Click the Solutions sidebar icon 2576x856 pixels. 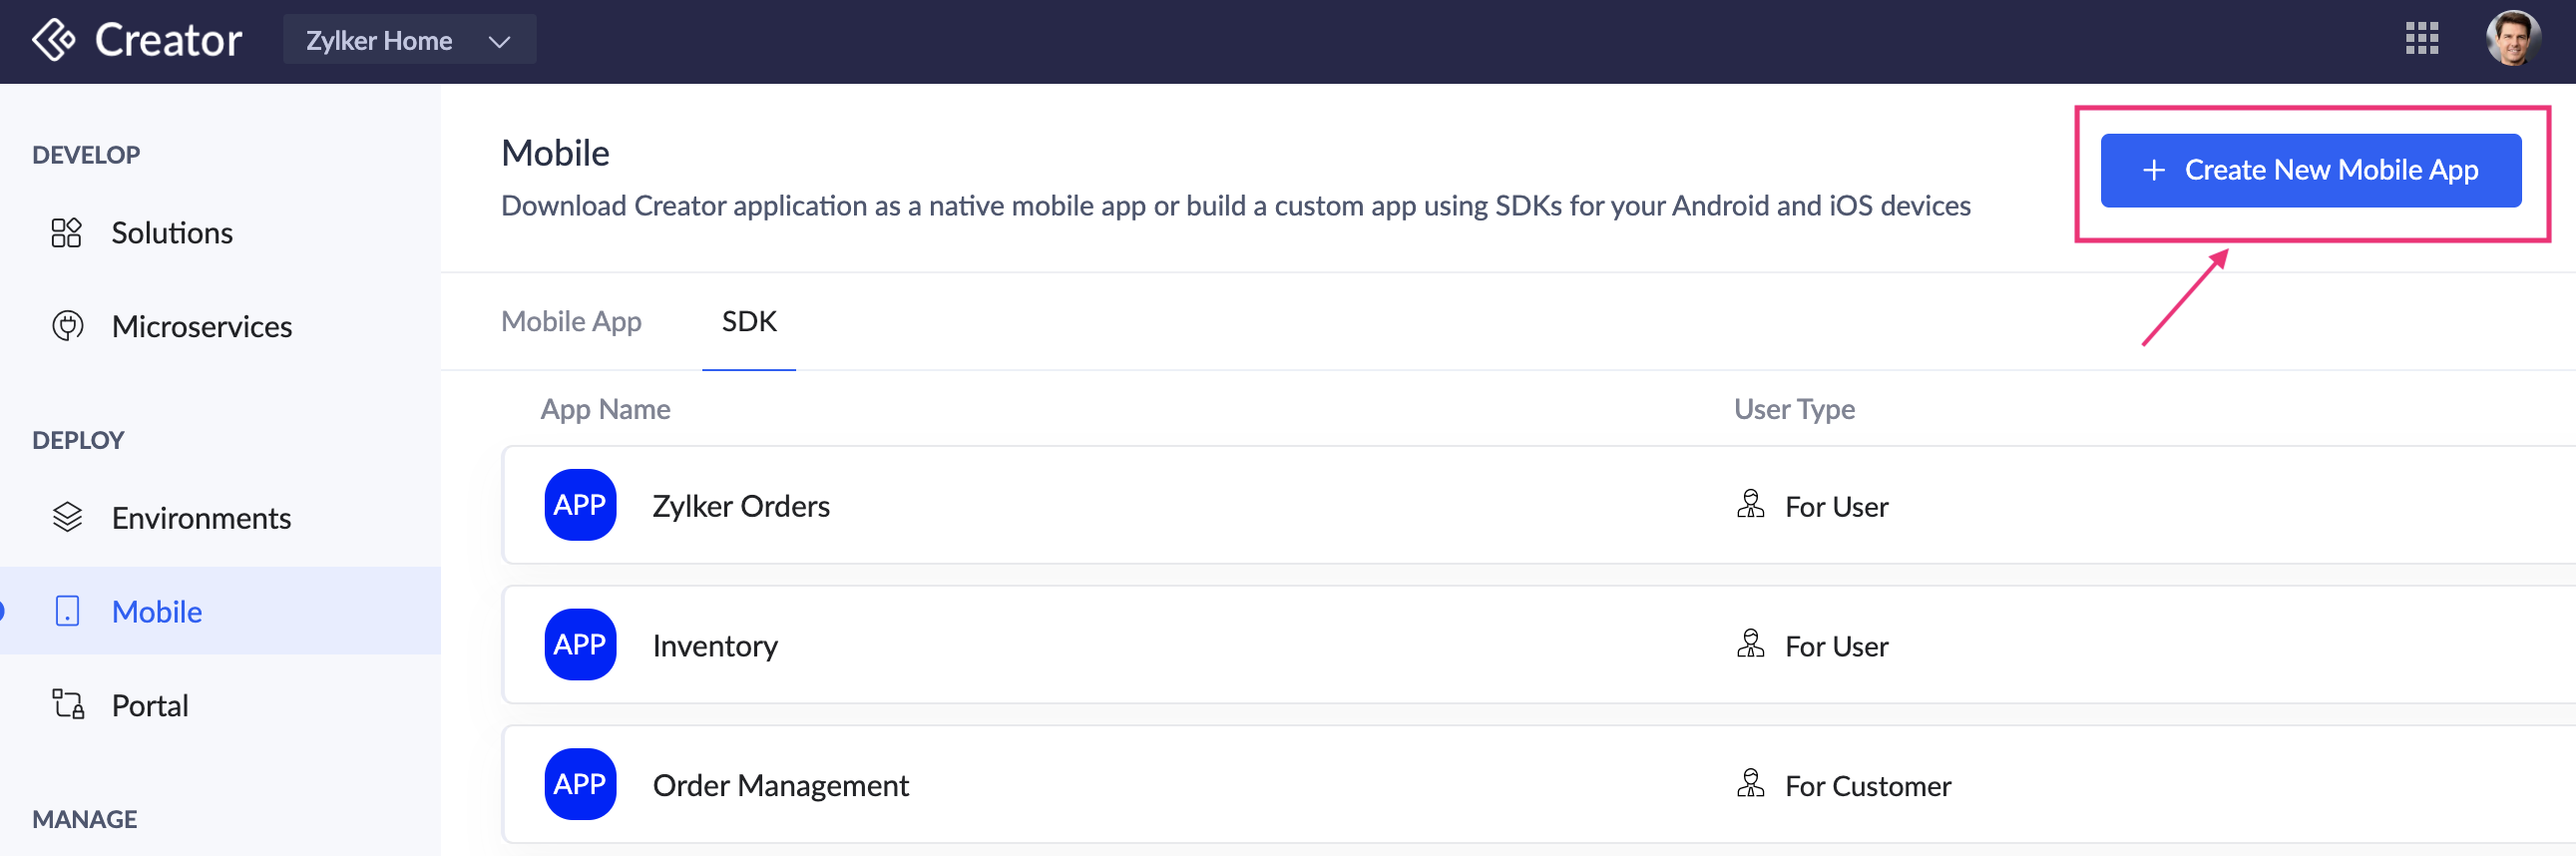[67, 233]
